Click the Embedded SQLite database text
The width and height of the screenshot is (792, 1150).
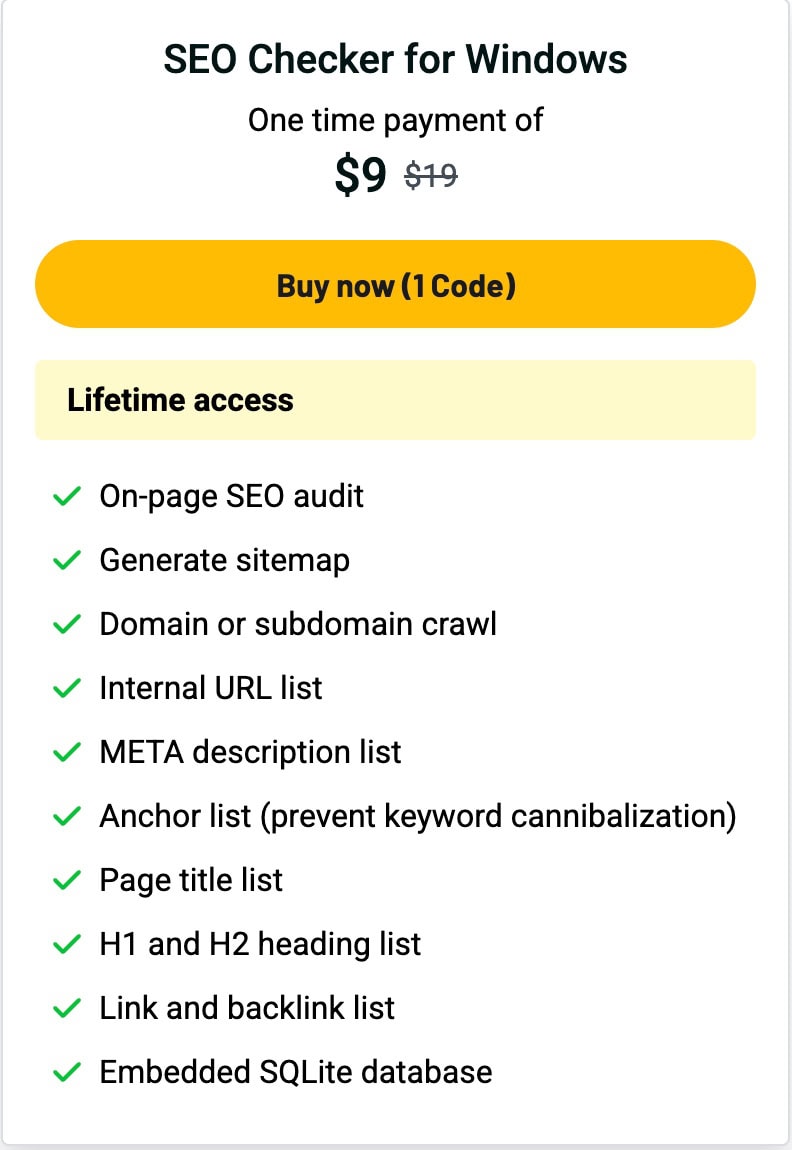[x=295, y=1072]
